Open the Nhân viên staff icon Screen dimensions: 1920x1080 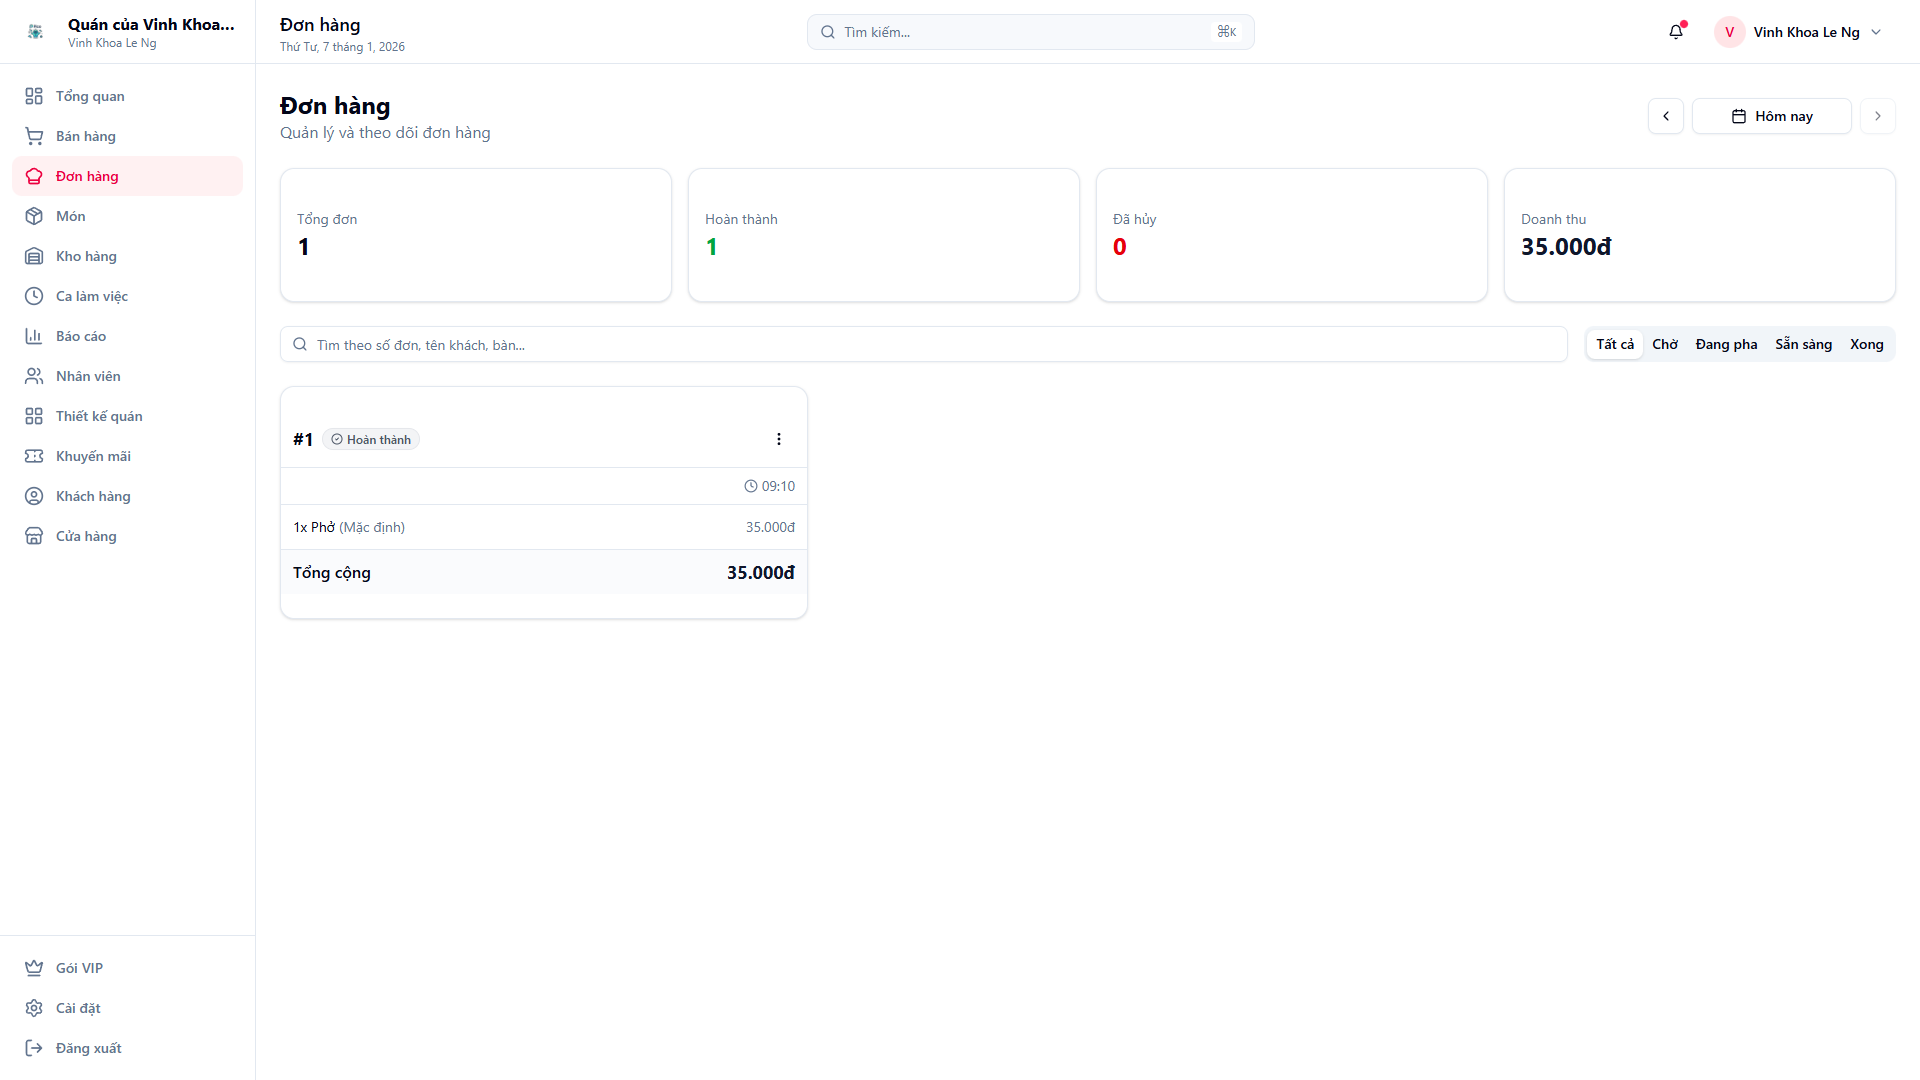tap(35, 376)
